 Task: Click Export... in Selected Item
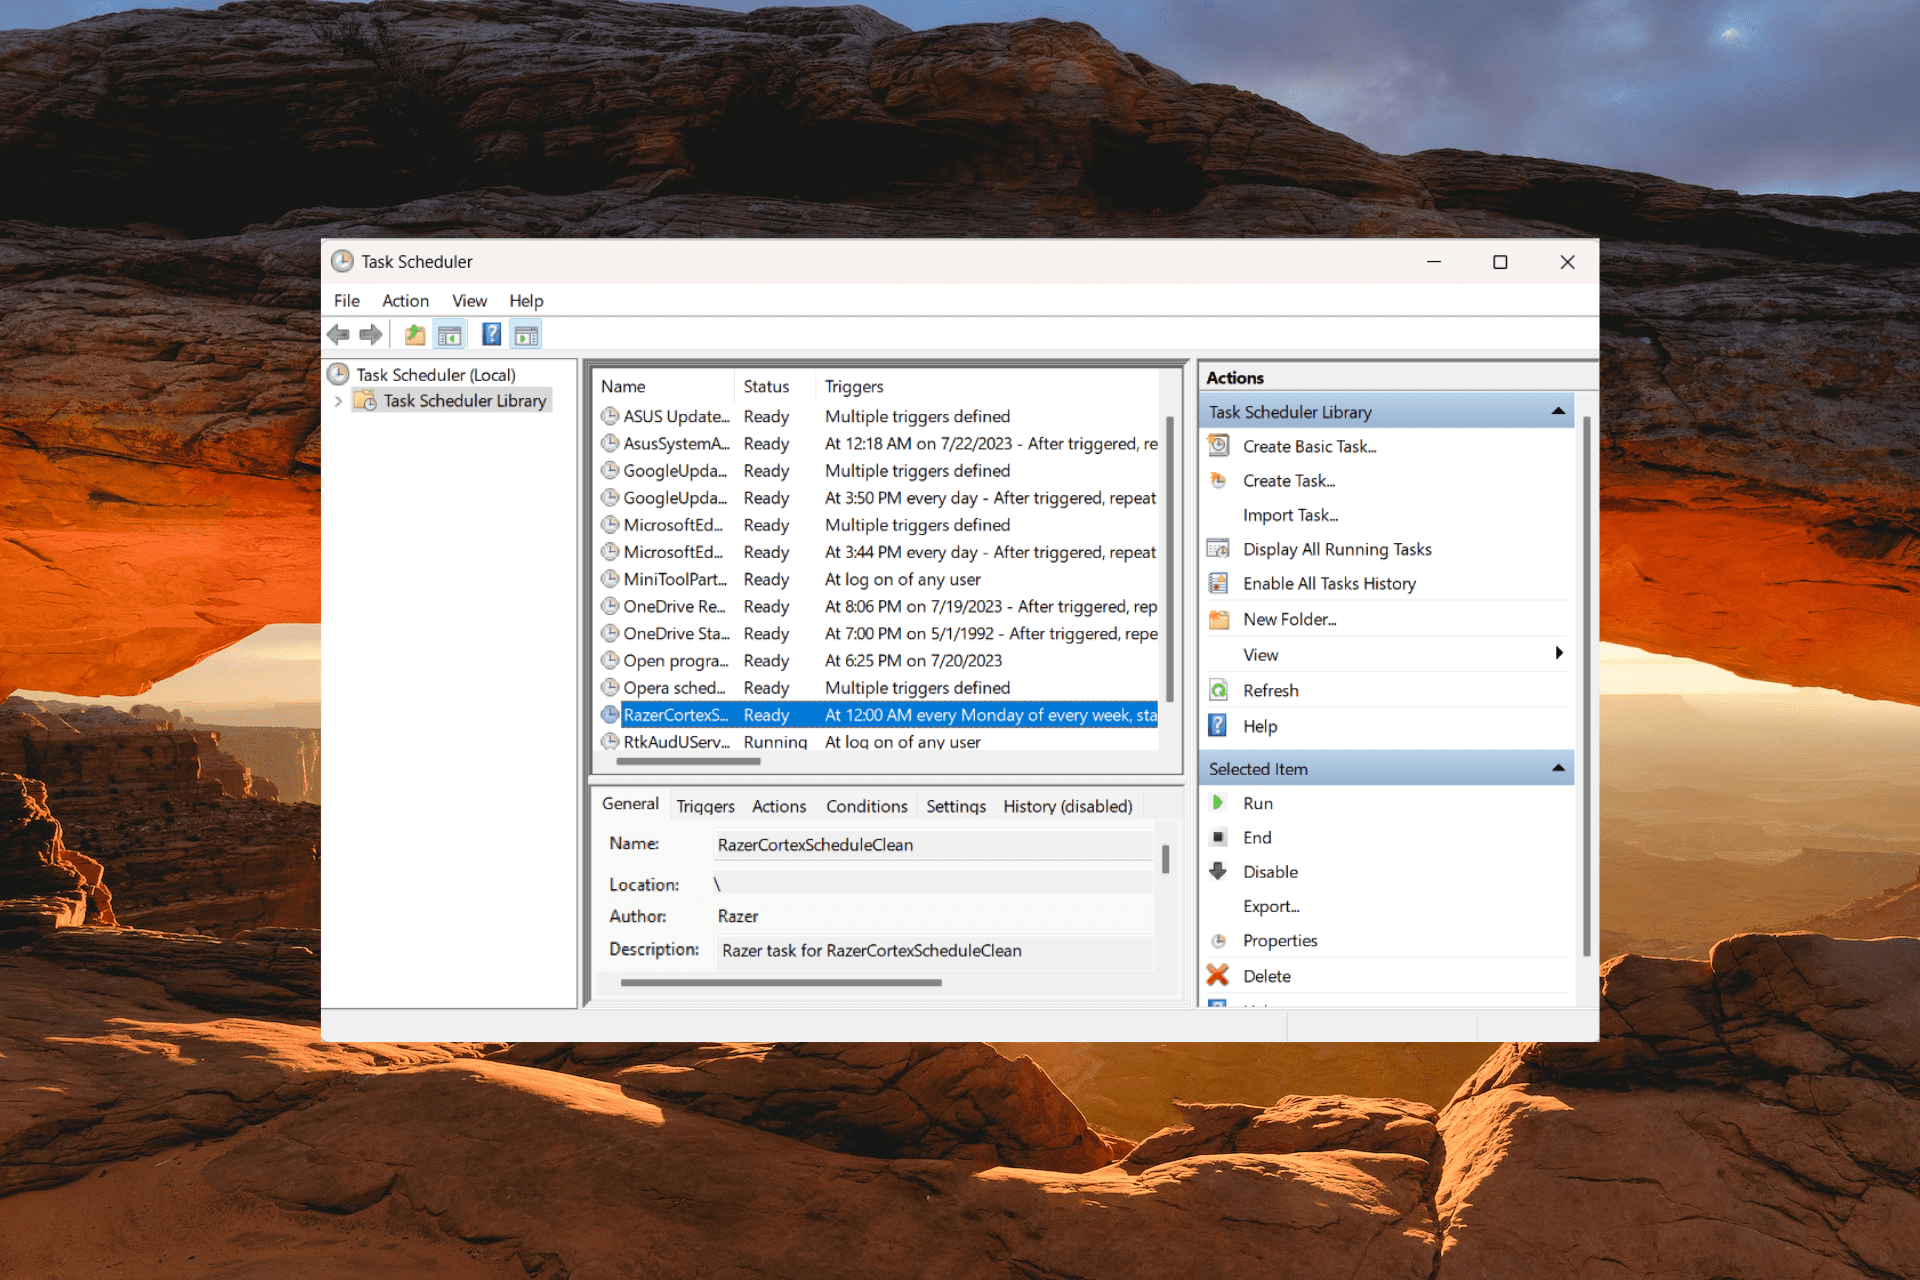point(1271,906)
